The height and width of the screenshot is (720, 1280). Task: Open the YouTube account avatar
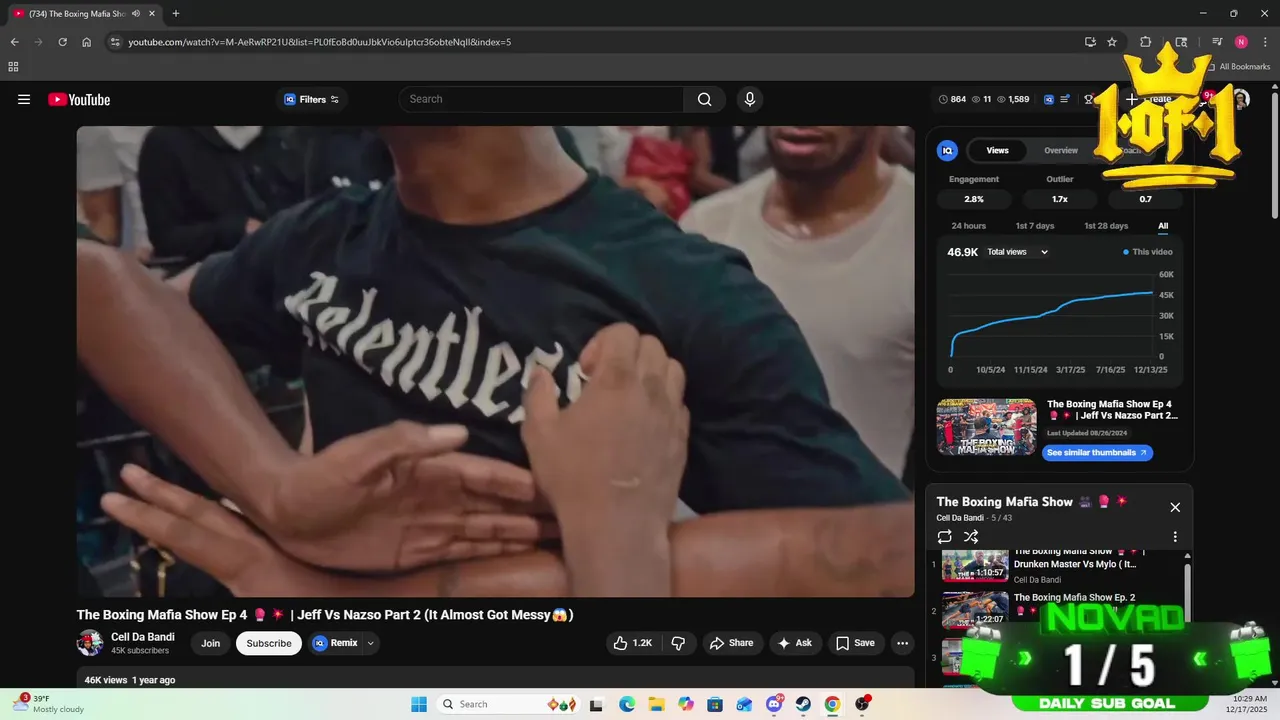click(x=1241, y=99)
